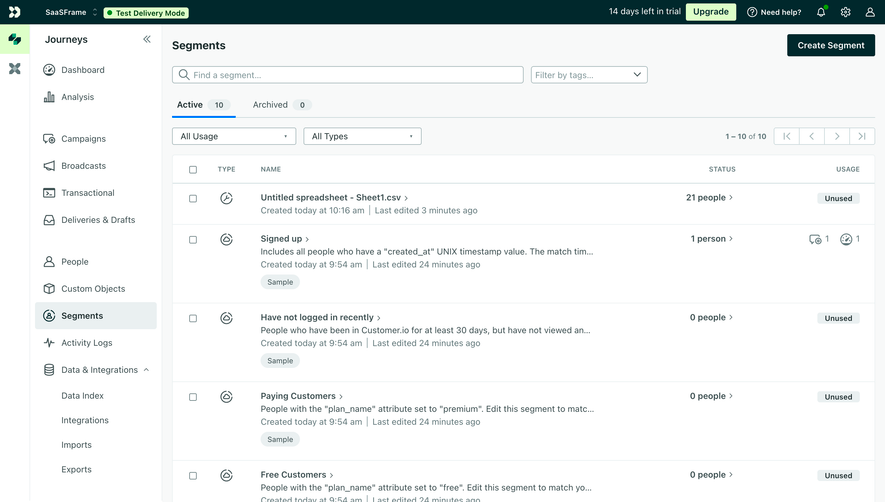Toggle the select-all checkbox in table header

(x=193, y=169)
